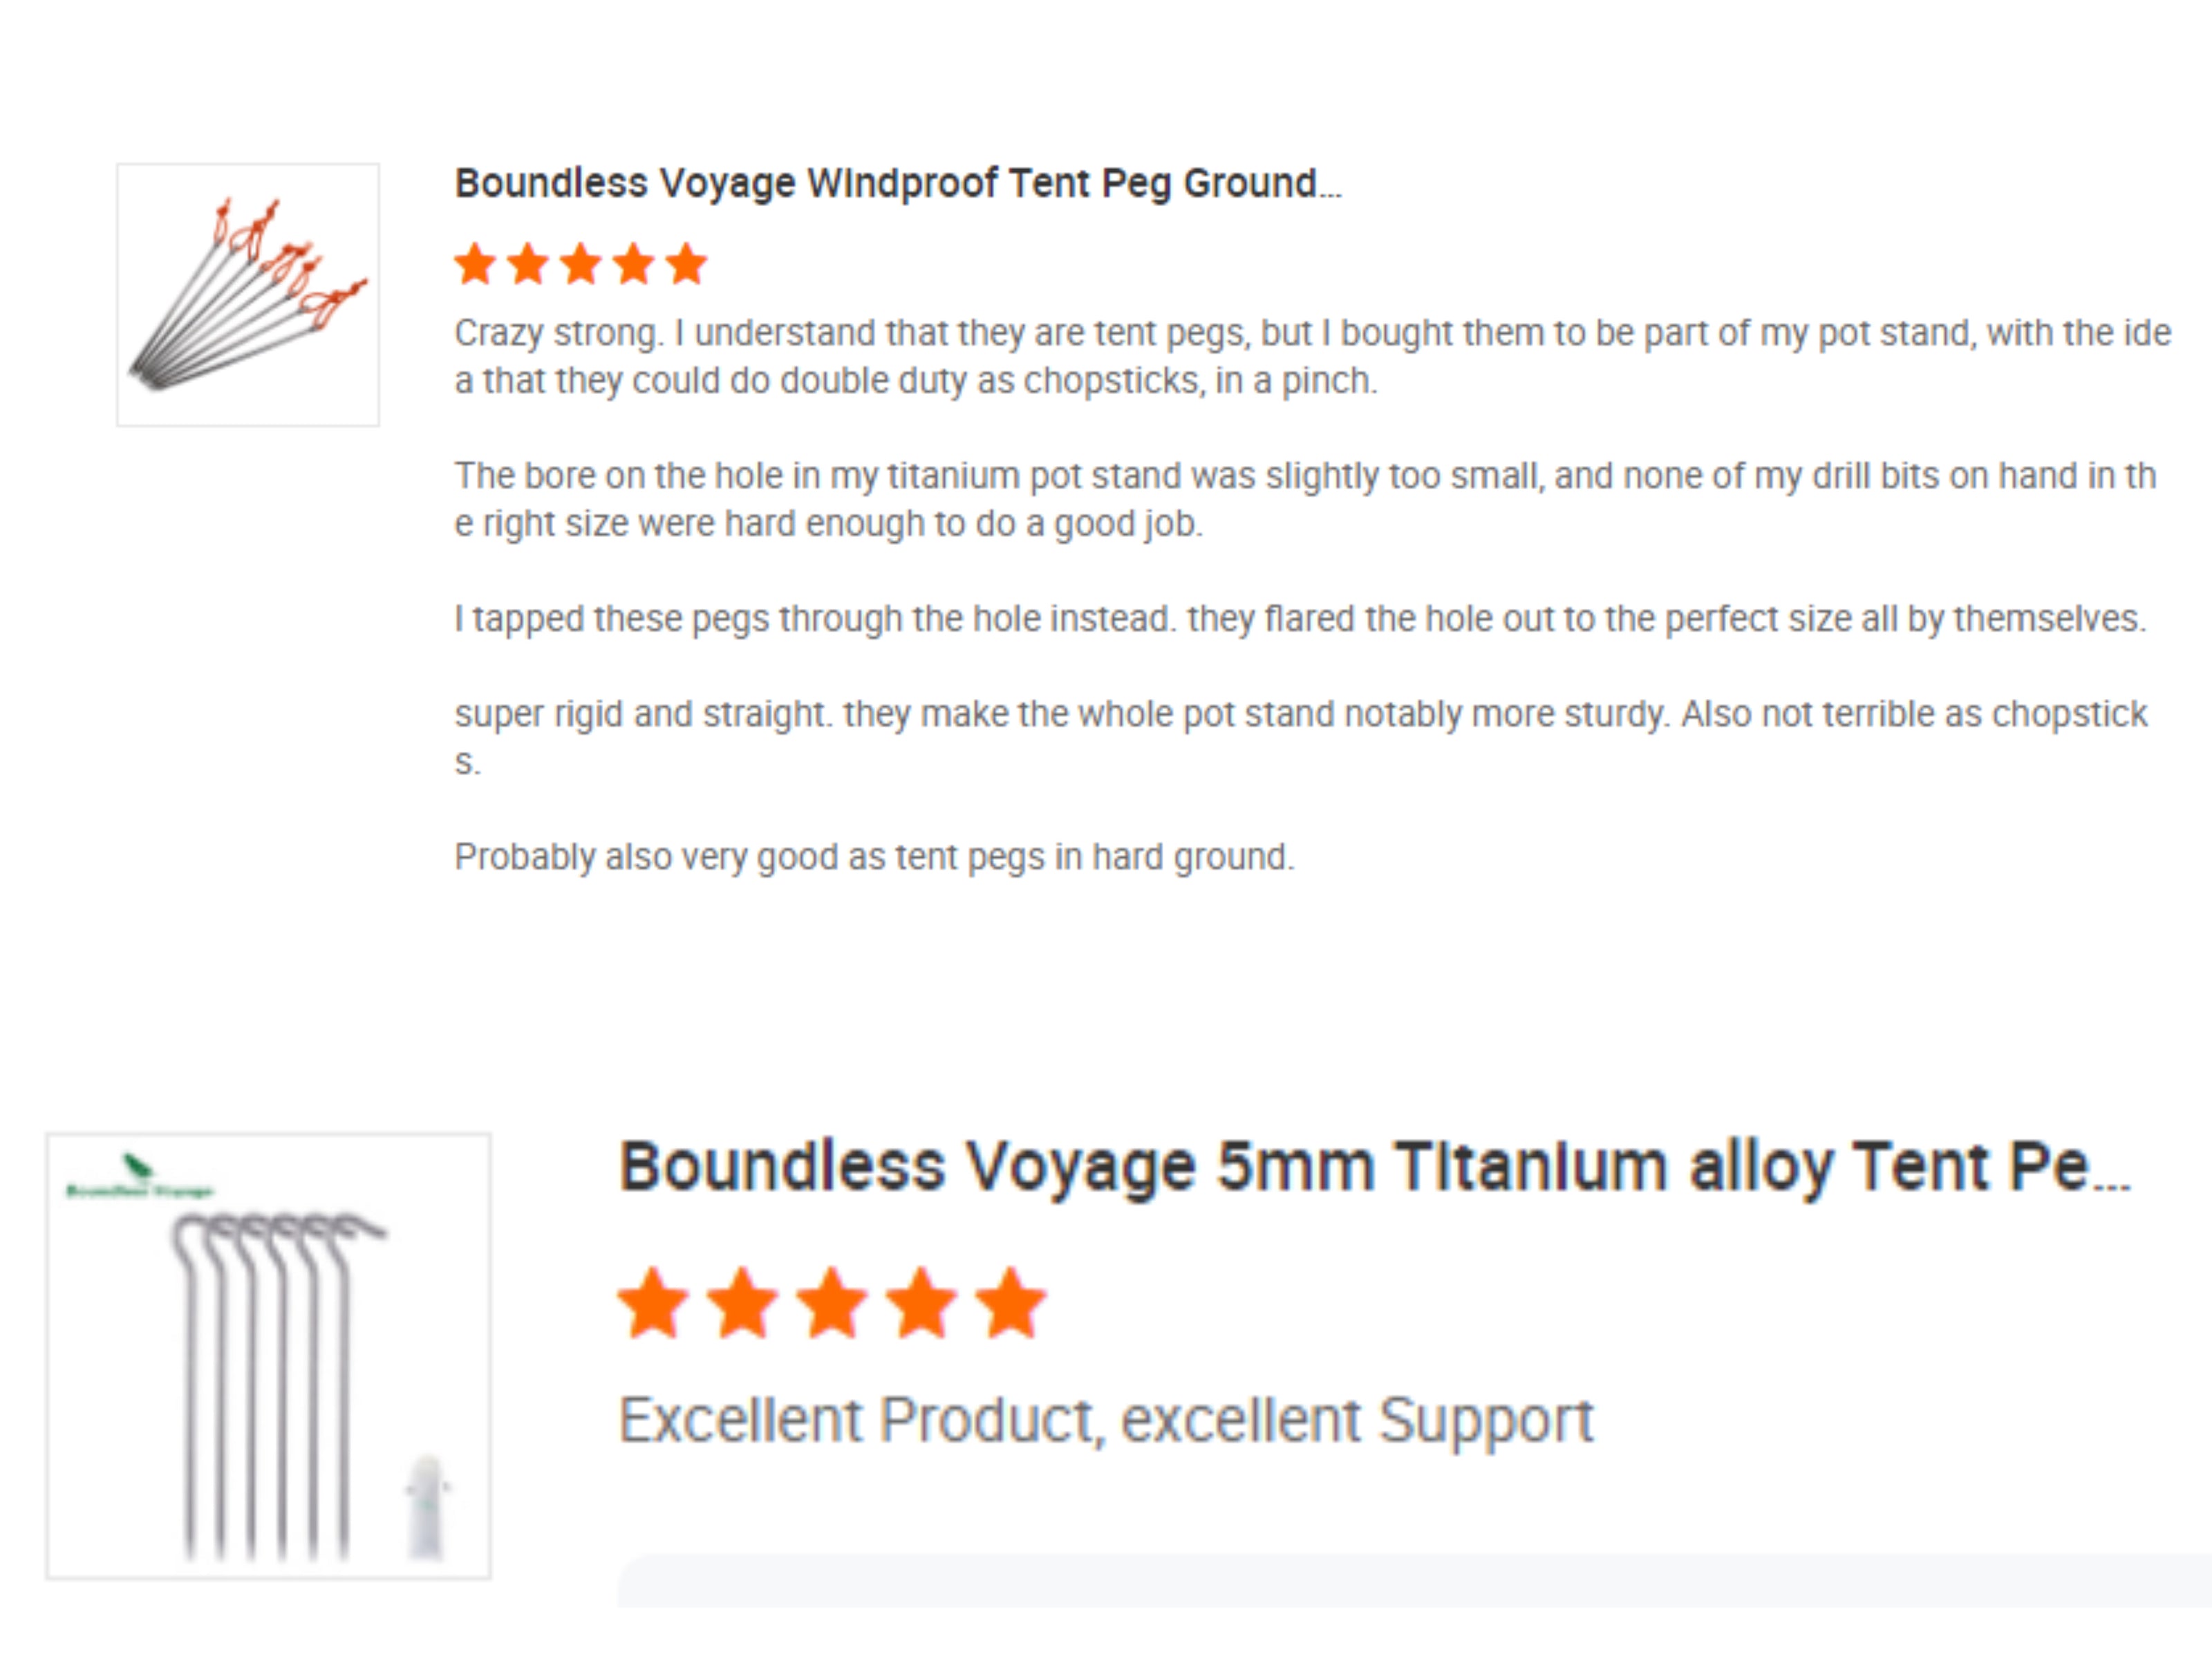Click the "I tapped these pegs" review sentence
2212x1659 pixels.
click(x=1299, y=619)
